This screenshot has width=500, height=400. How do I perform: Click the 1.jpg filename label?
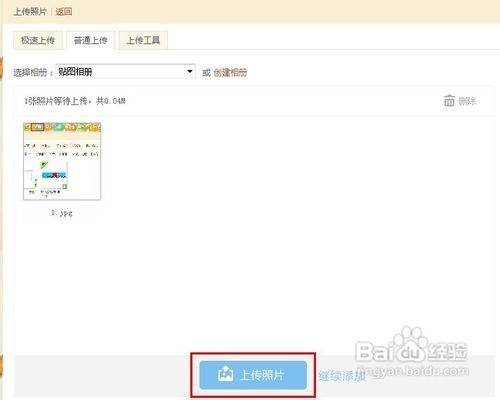point(62,212)
